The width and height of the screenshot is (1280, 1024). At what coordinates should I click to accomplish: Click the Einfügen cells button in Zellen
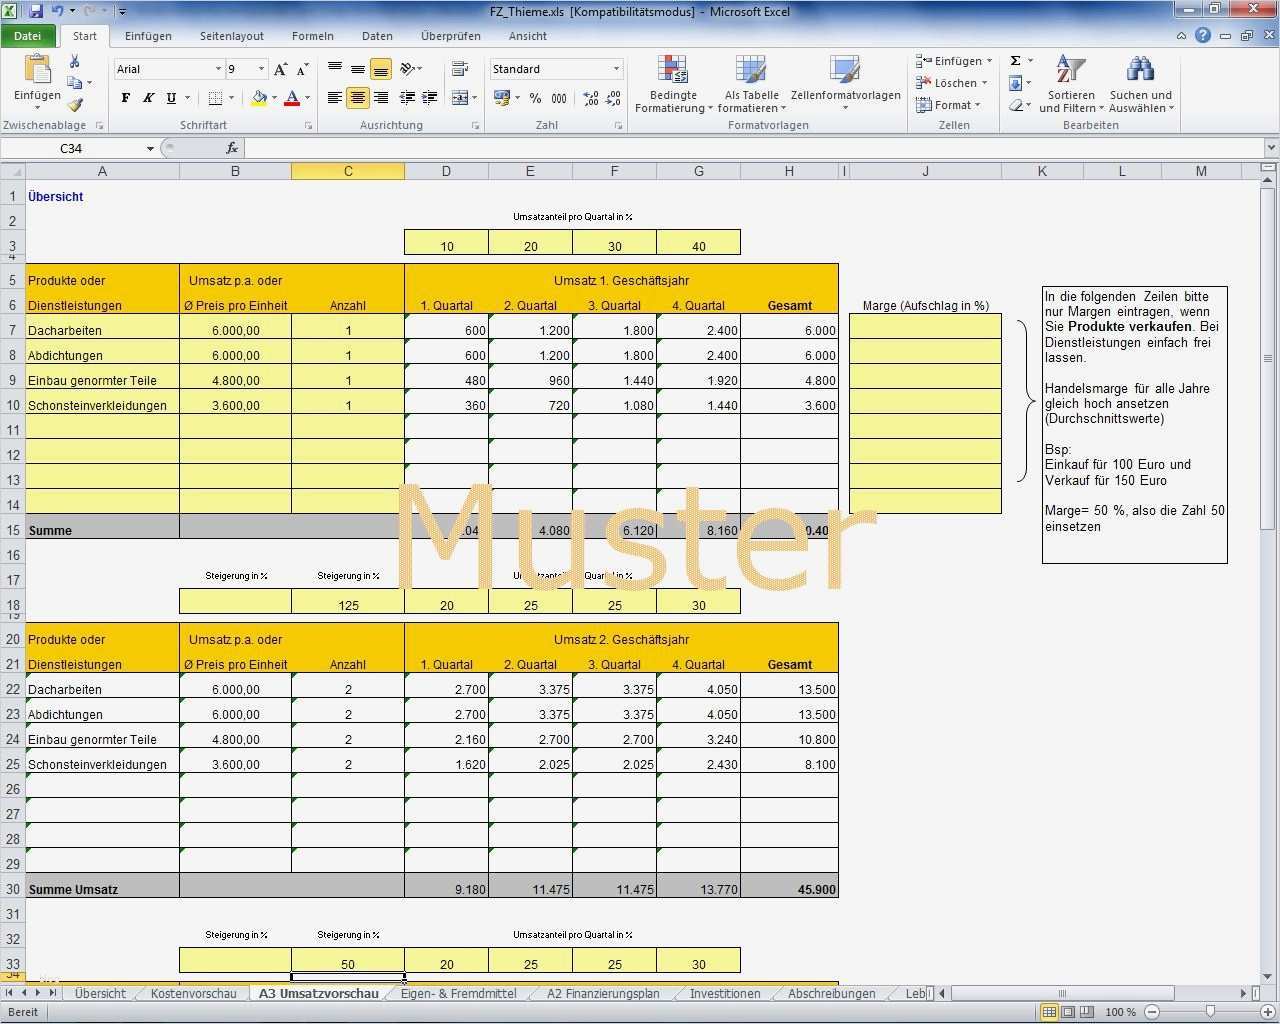click(954, 61)
